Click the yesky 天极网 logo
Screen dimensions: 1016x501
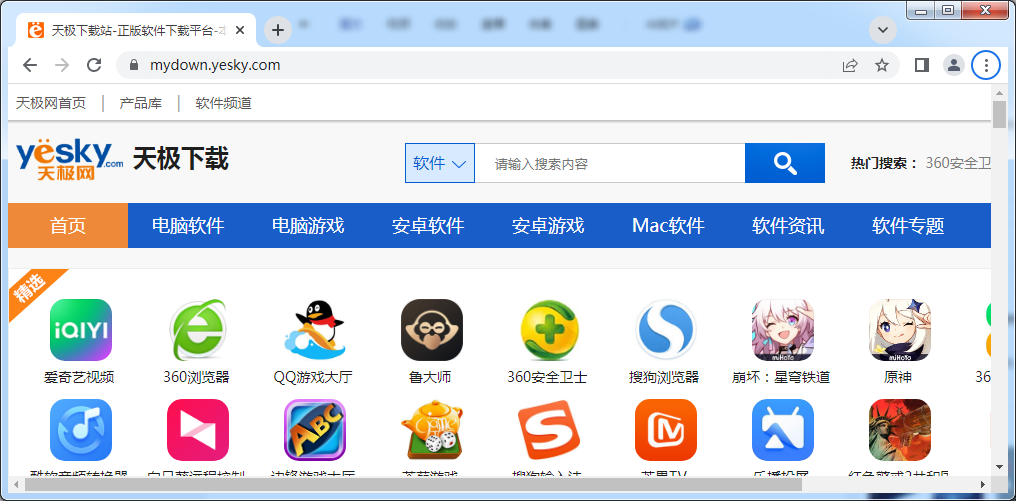click(69, 161)
